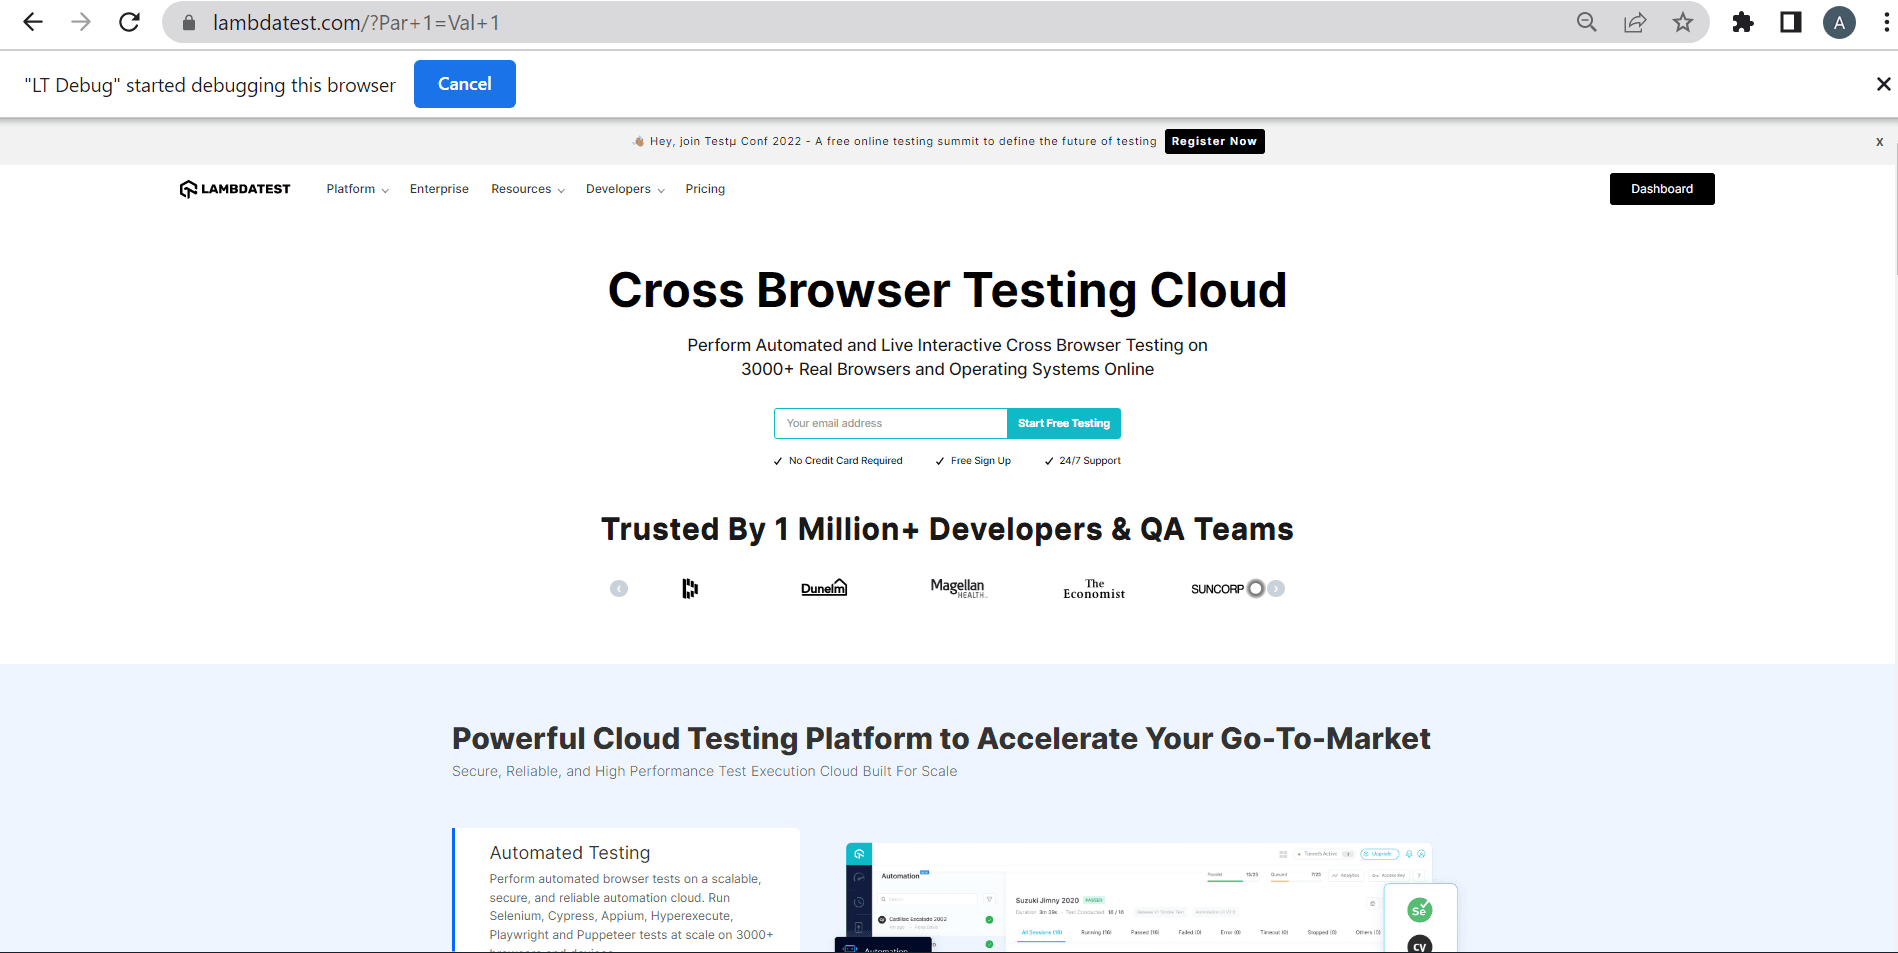Click the email address input field
This screenshot has width=1898, height=953.
(x=890, y=423)
